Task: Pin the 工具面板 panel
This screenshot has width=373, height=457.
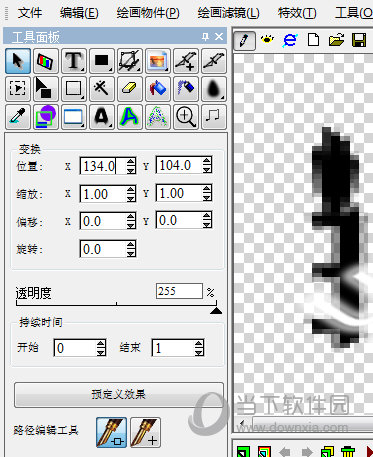Action: (205, 36)
